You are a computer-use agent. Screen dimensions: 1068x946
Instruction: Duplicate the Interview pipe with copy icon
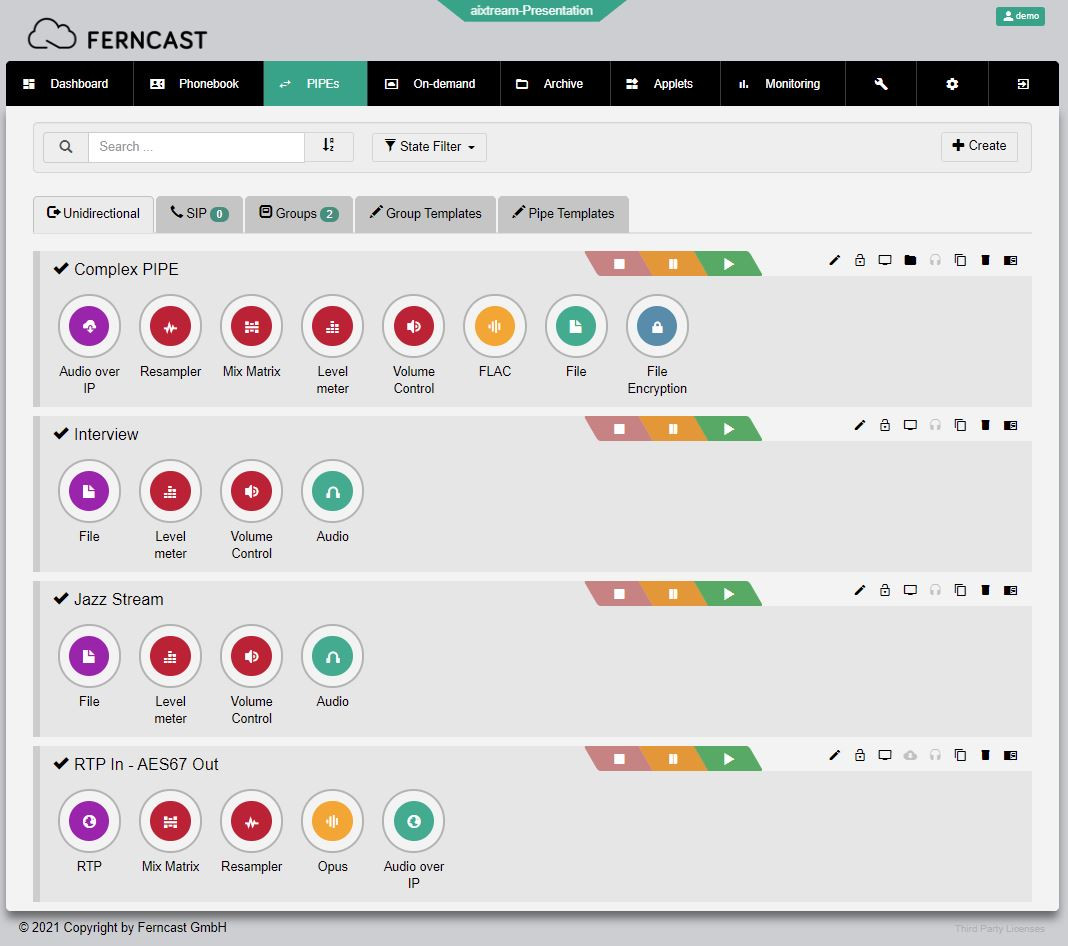(960, 426)
